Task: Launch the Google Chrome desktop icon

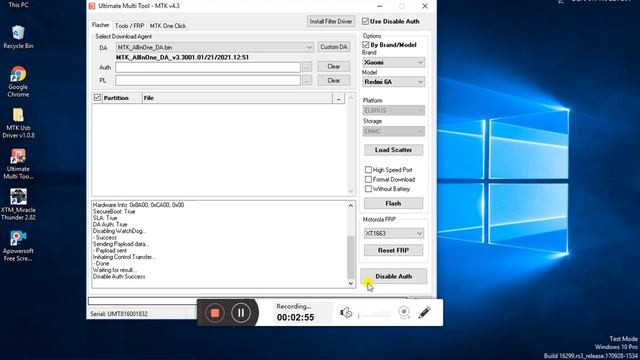Action: (x=18, y=82)
